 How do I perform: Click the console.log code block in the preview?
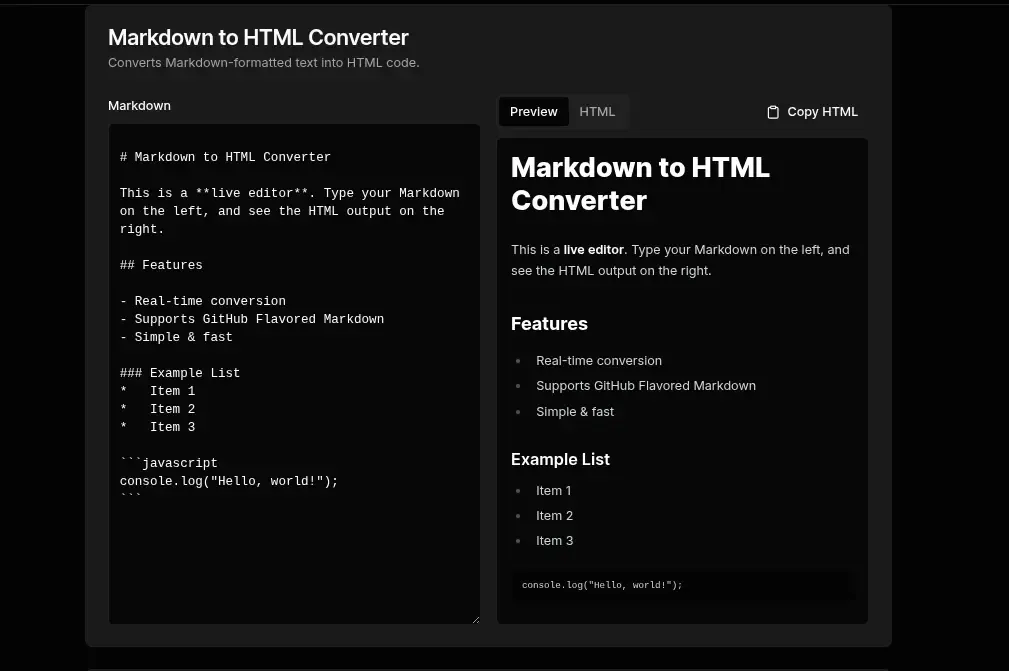(x=601, y=584)
